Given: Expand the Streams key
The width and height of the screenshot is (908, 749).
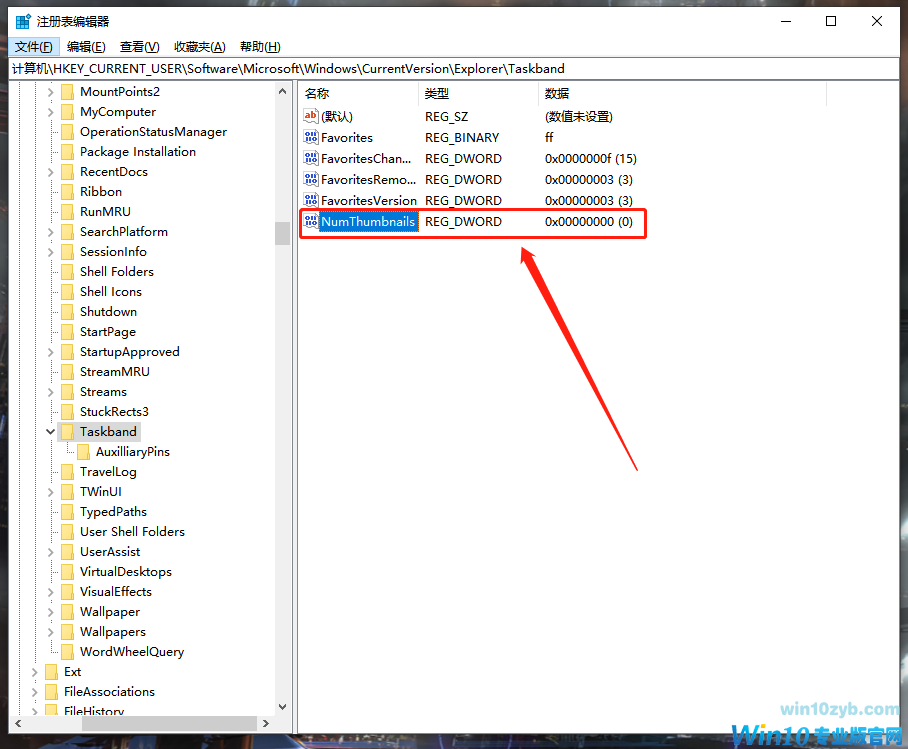Looking at the screenshot, I should tap(50, 392).
